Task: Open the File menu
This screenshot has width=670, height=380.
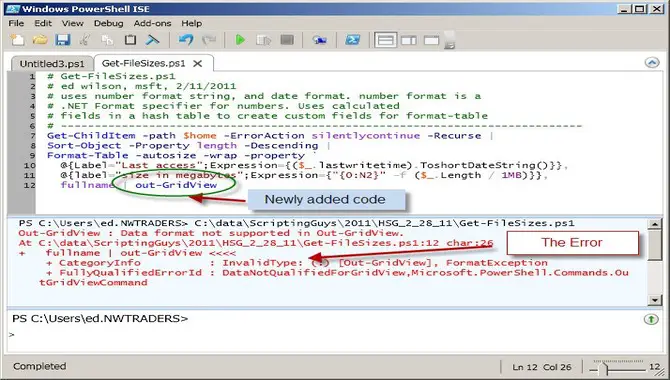Action: (x=16, y=23)
